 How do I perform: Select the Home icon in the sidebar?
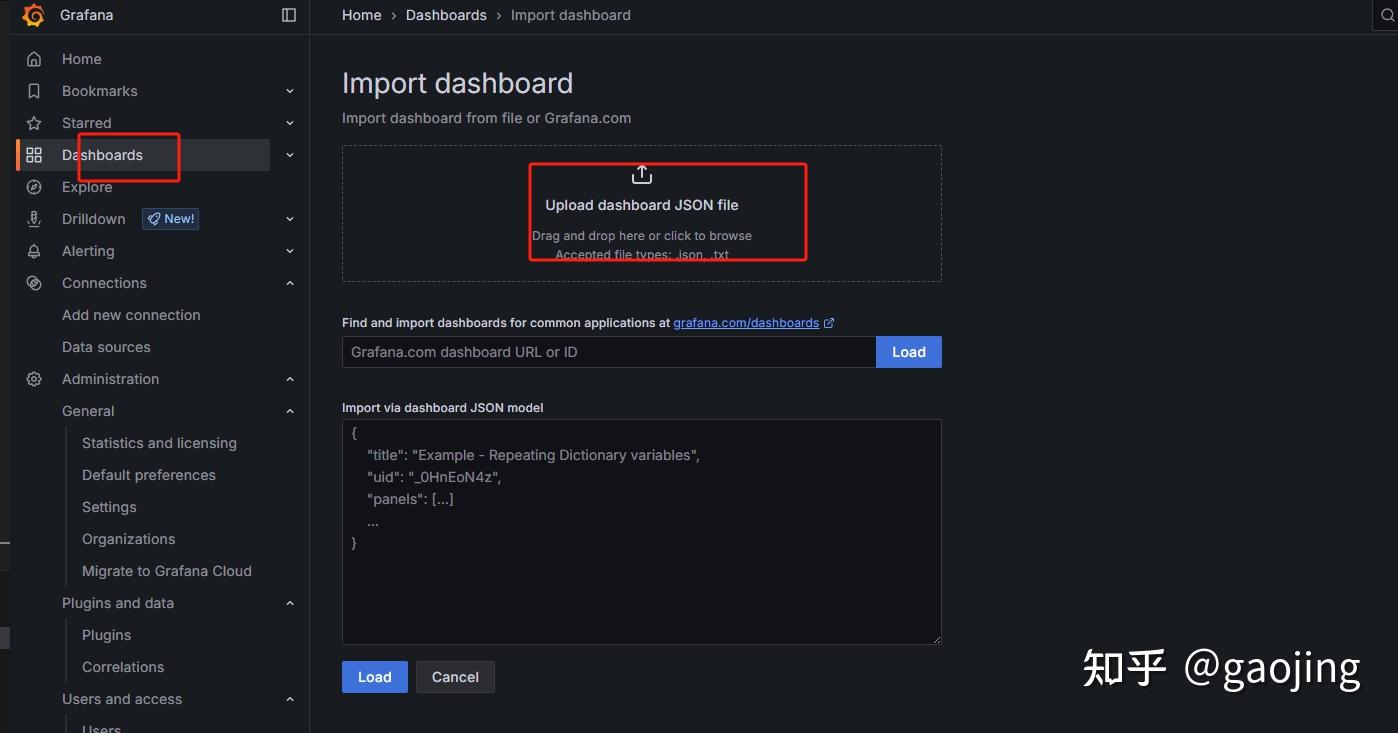tap(34, 59)
